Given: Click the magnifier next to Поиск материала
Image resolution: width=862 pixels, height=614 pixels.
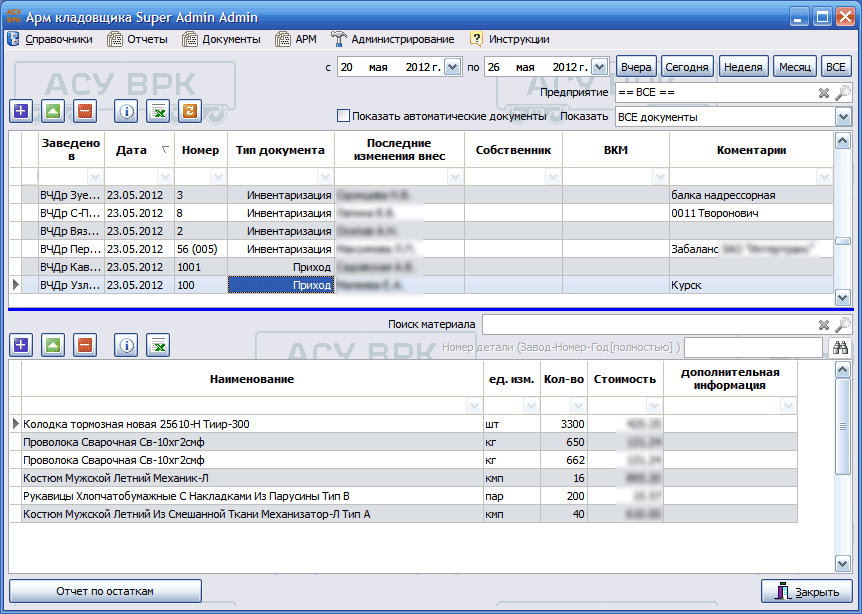Looking at the screenshot, I should (842, 325).
